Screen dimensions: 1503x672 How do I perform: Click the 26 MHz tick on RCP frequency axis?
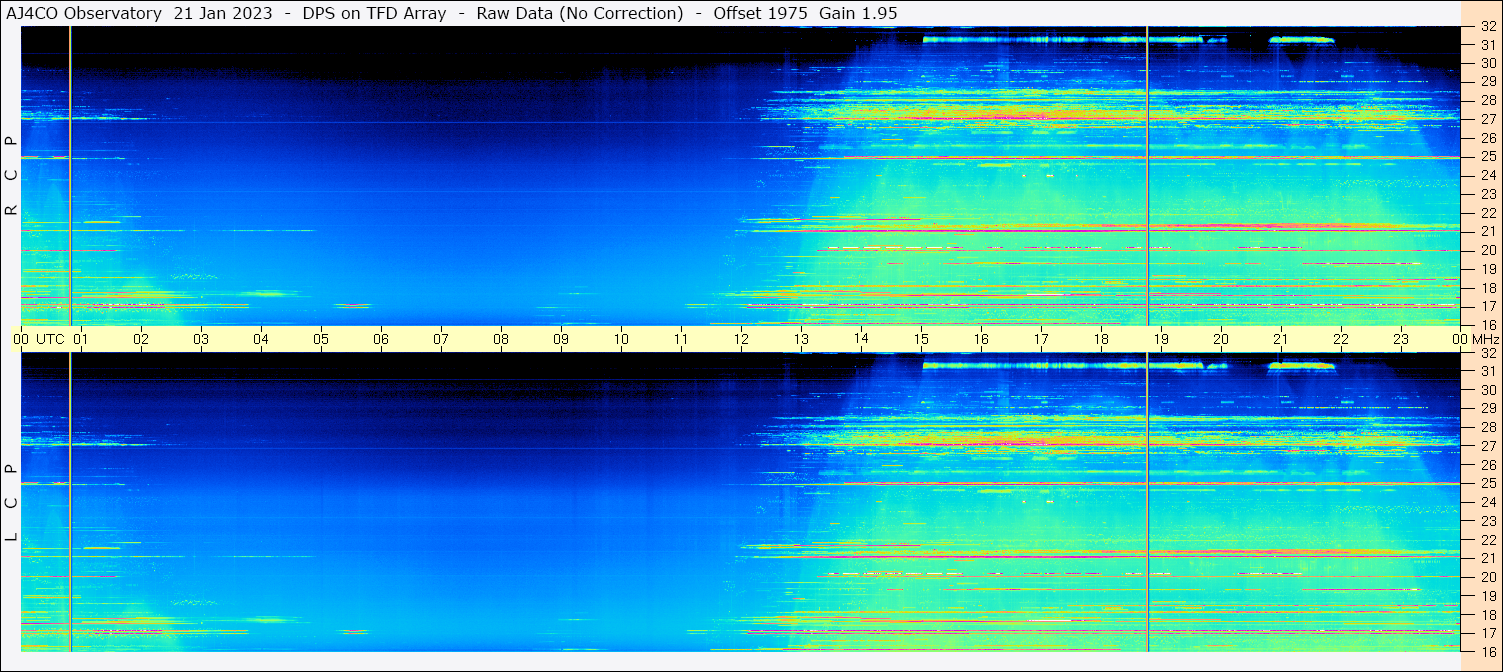[1488, 138]
